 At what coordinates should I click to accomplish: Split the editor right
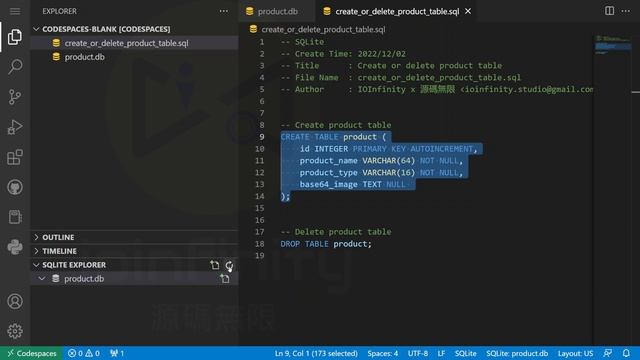[x=609, y=11]
